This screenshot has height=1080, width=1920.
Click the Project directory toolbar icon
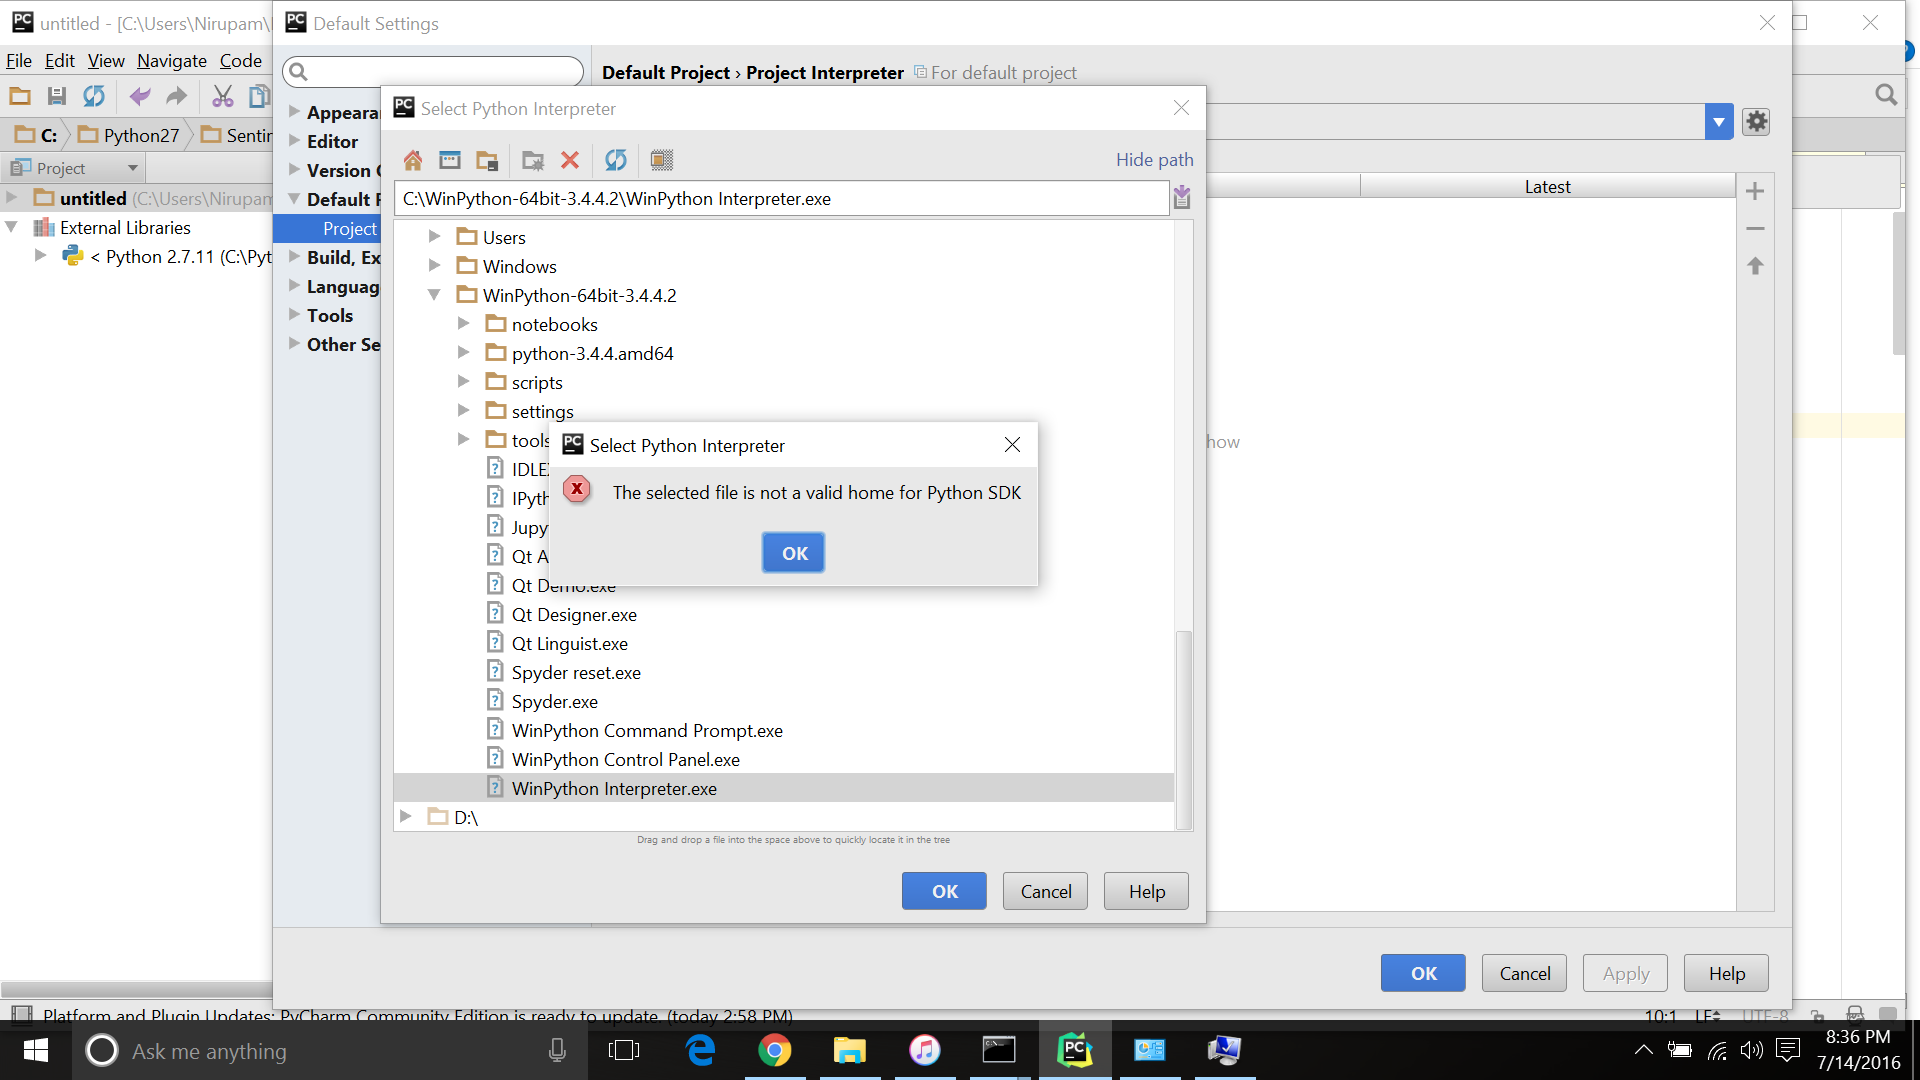pos(487,160)
